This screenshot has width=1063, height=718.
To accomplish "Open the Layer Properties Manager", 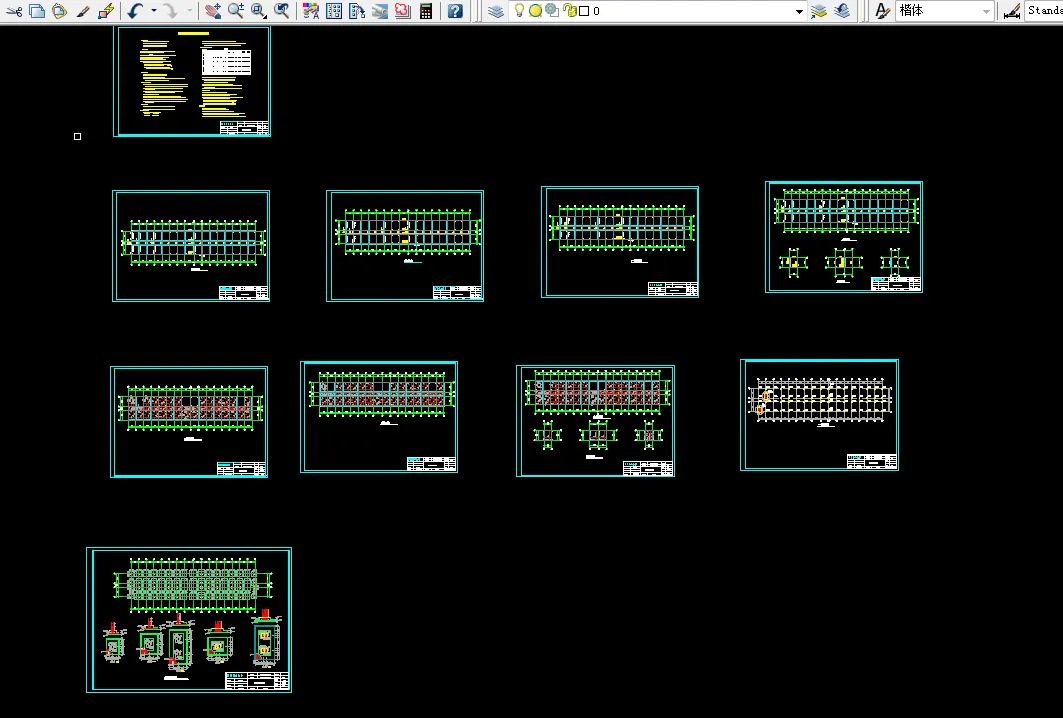I will pyautogui.click(x=496, y=11).
